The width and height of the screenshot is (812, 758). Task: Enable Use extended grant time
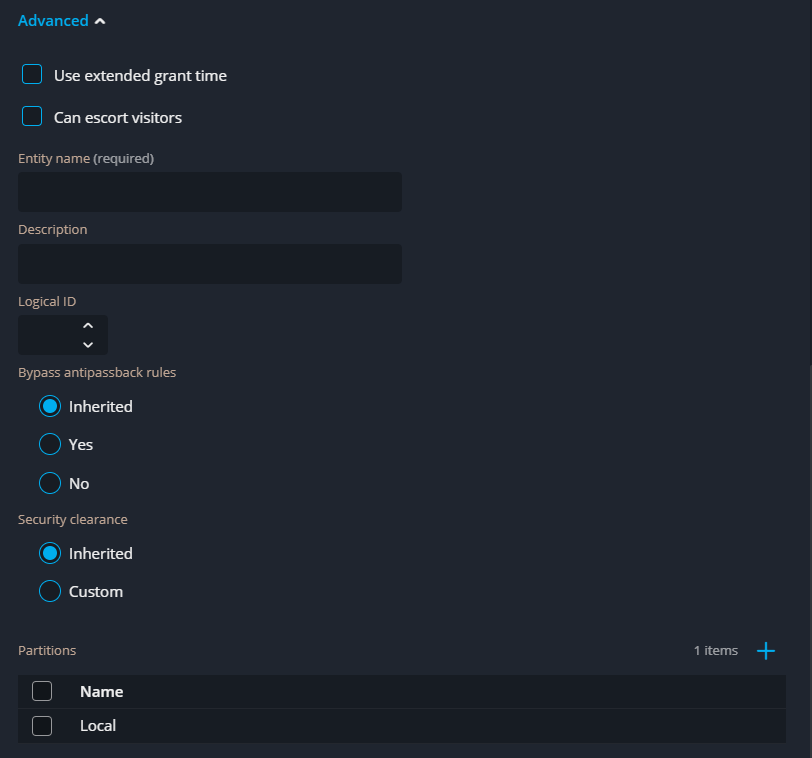click(x=31, y=74)
